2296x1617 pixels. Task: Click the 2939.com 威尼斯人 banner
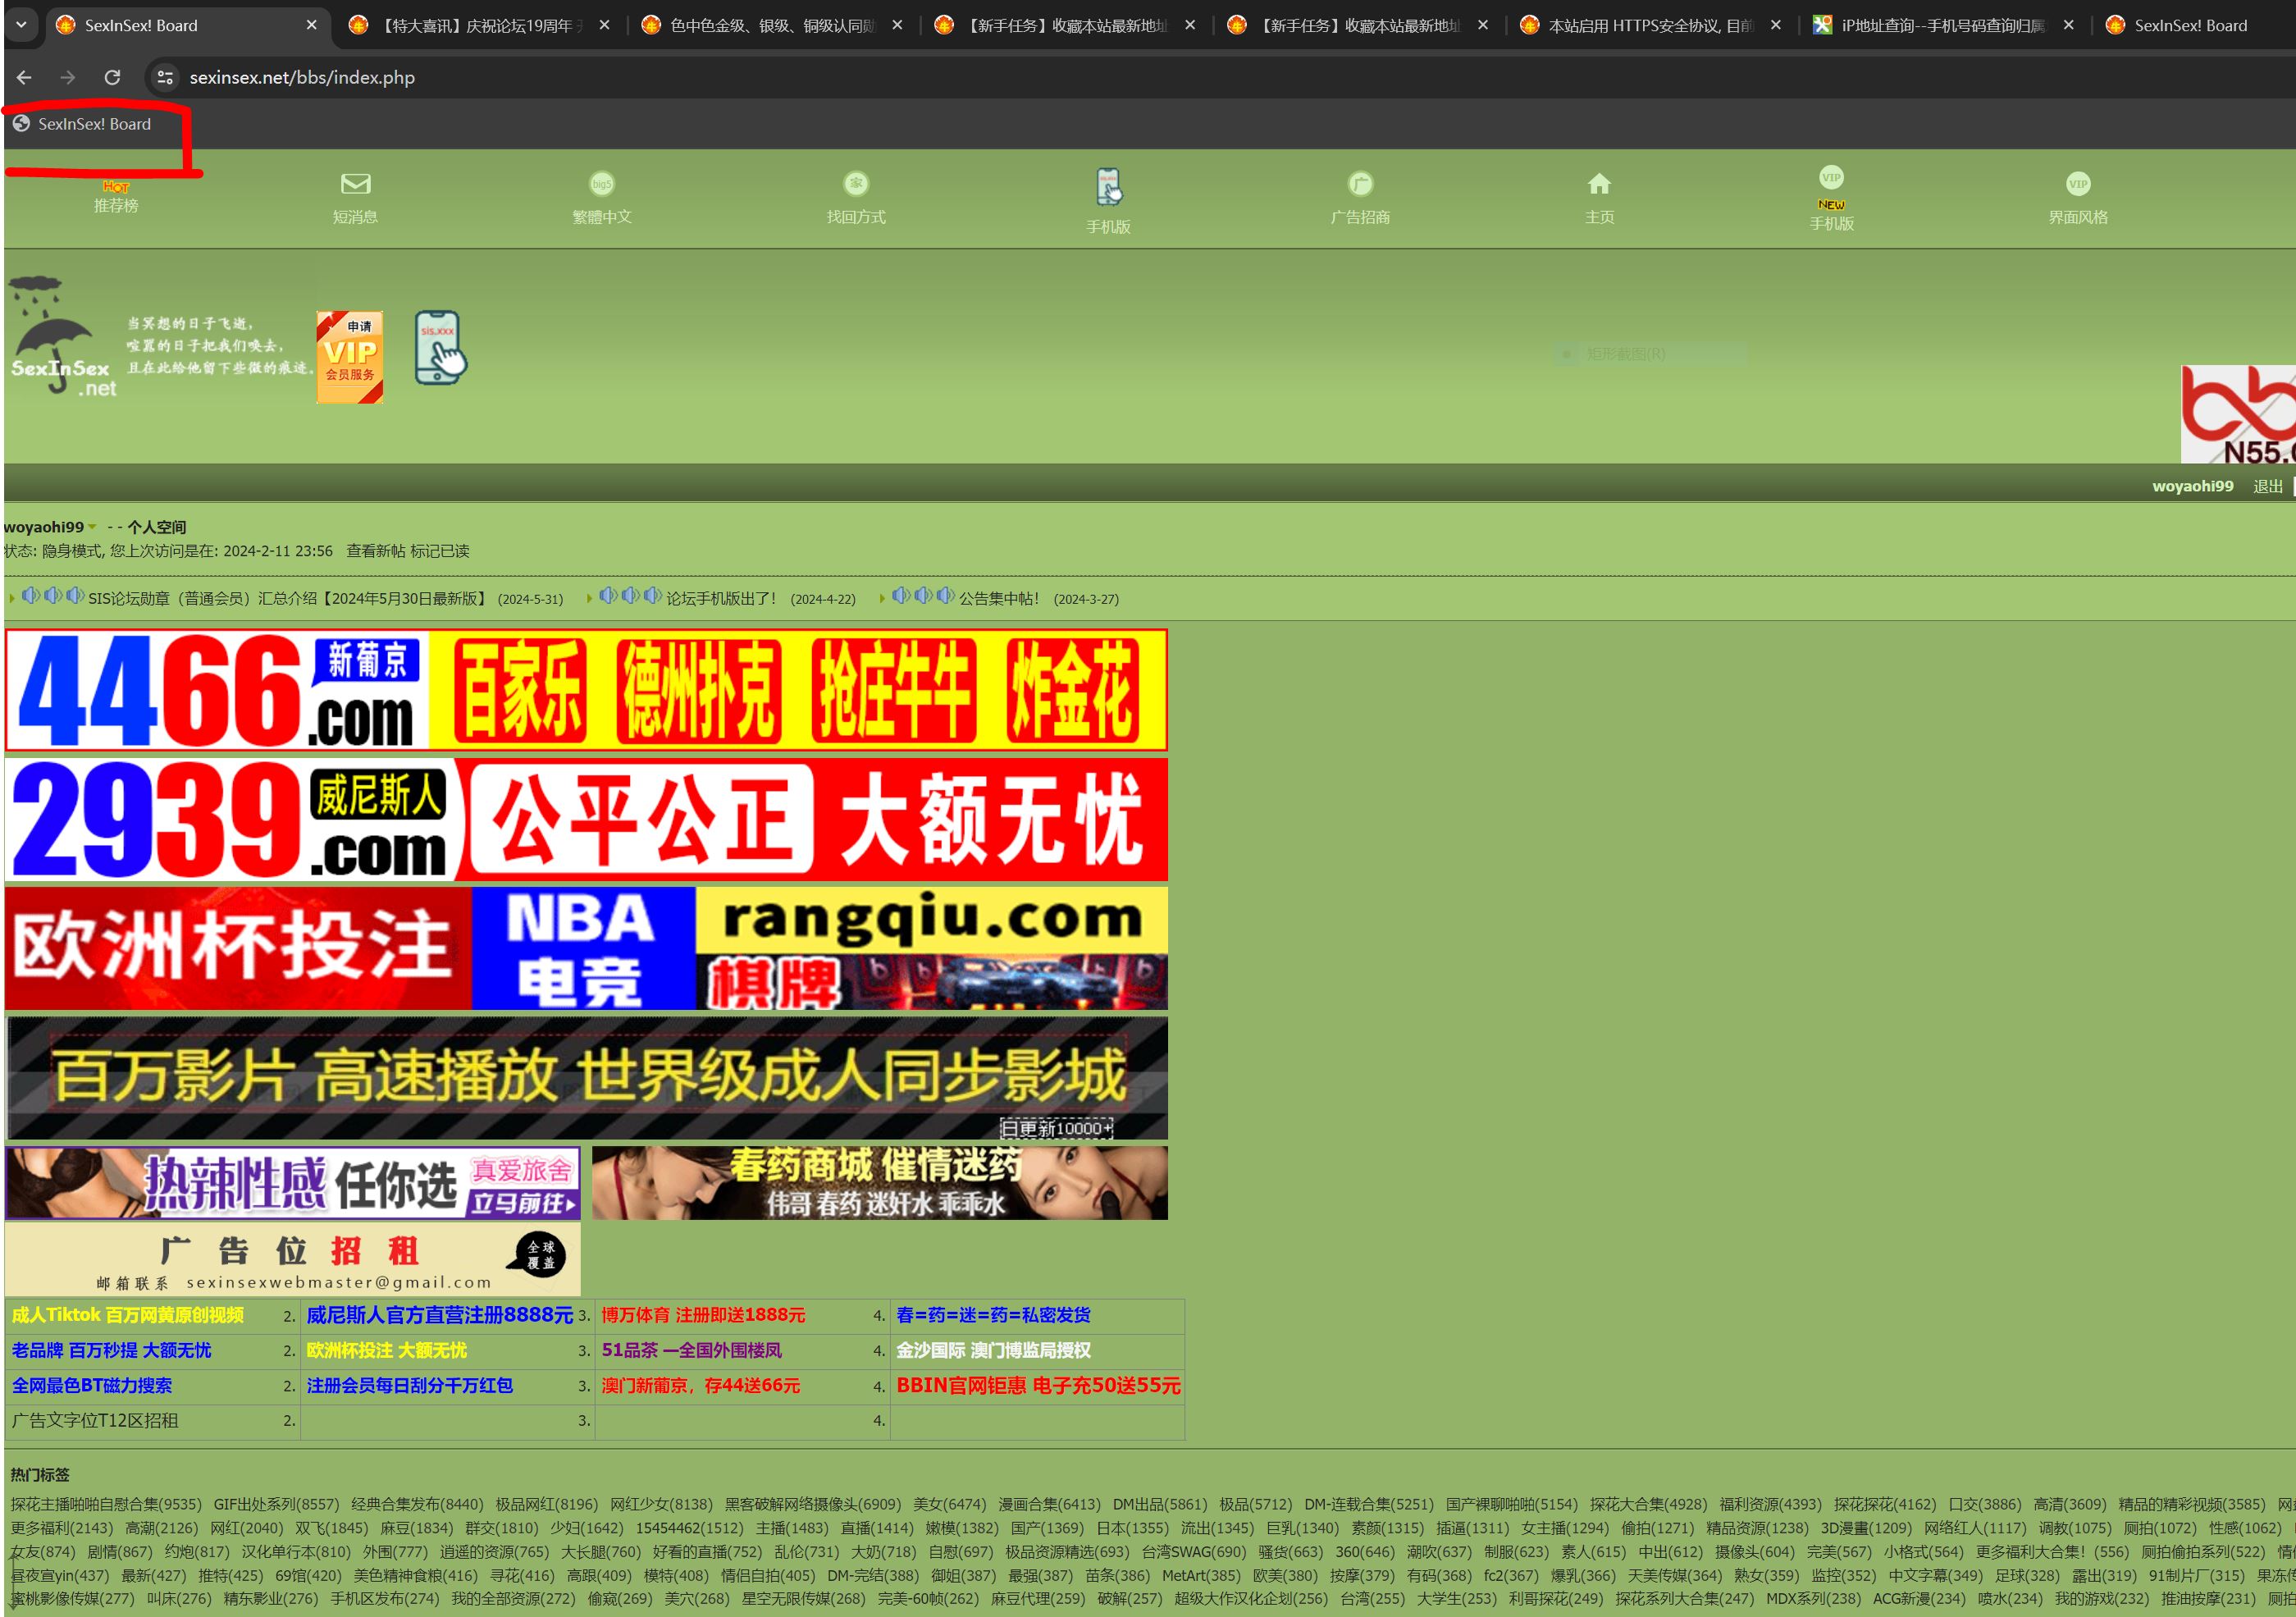point(586,819)
